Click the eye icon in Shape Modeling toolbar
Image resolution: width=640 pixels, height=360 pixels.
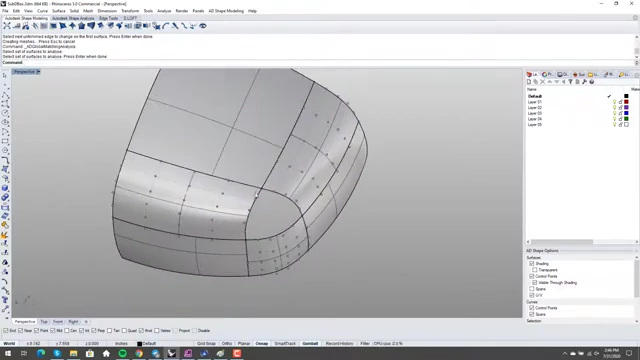tap(203, 26)
